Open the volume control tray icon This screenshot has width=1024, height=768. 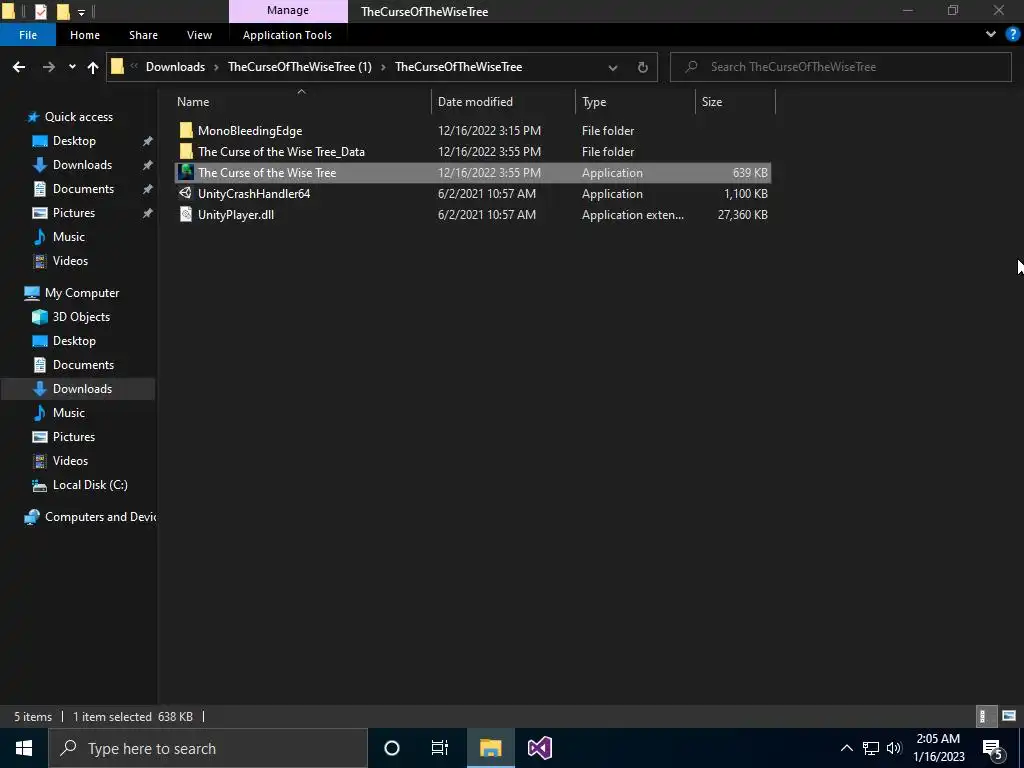point(894,748)
